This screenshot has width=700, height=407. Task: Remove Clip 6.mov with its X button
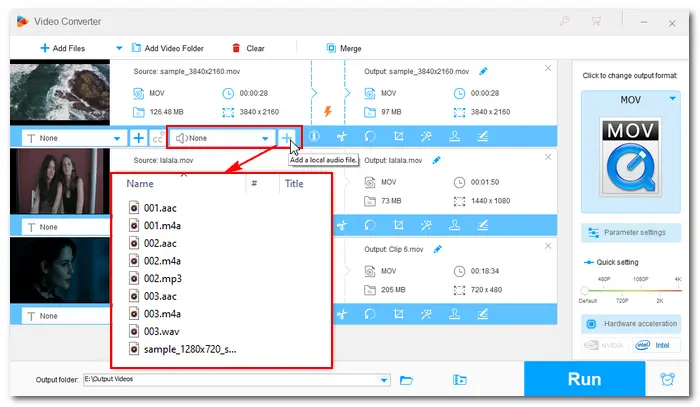pyautogui.click(x=548, y=246)
